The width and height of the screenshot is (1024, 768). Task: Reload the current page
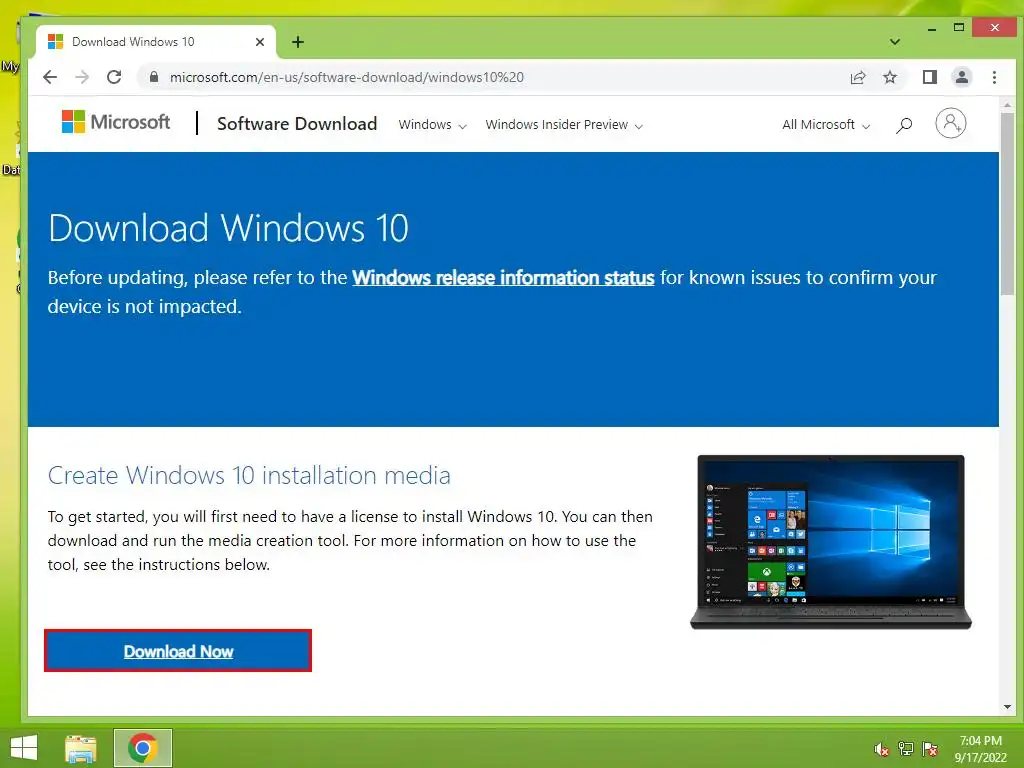[114, 77]
